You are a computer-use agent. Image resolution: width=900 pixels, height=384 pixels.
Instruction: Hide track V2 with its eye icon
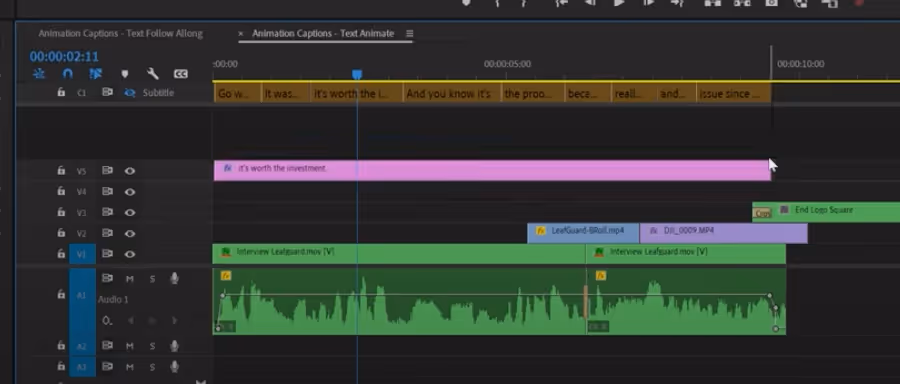[x=130, y=233]
